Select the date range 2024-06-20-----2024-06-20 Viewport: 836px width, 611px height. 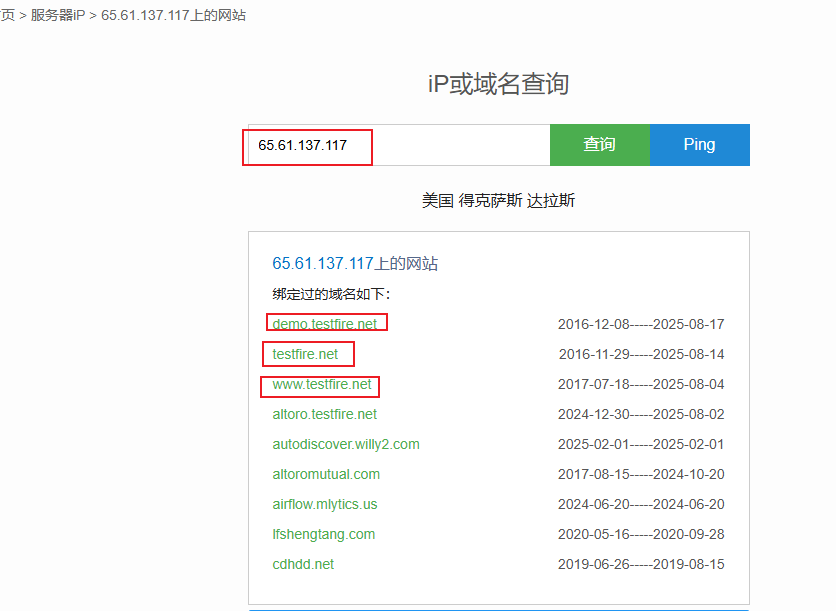(x=641, y=504)
